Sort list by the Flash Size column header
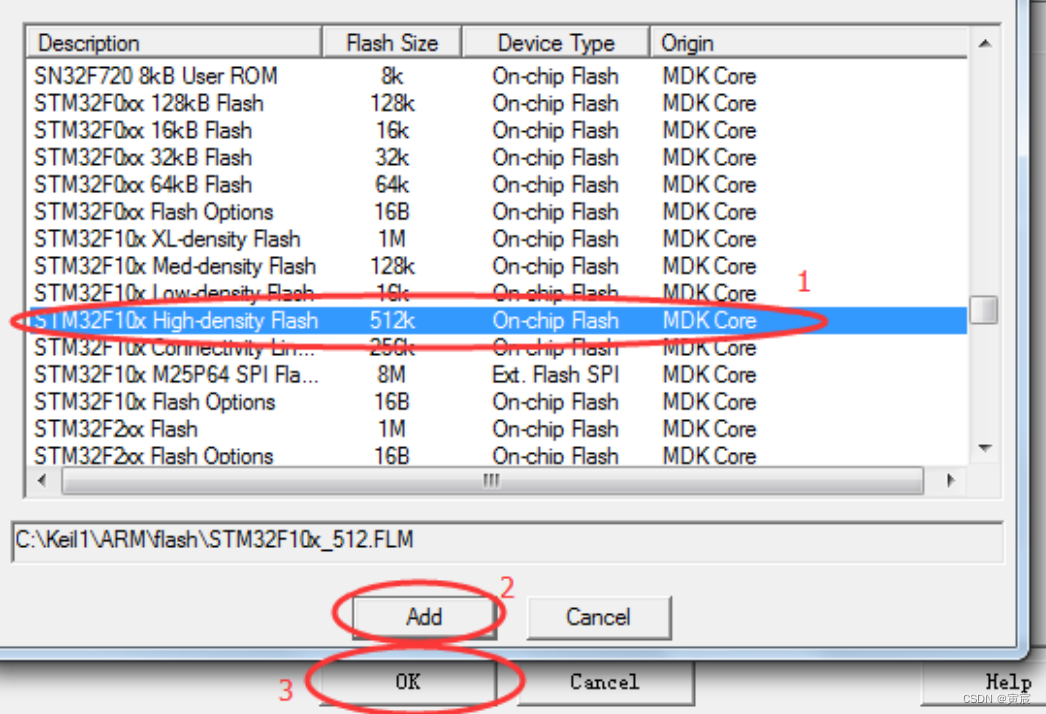1046x714 pixels. coord(392,43)
